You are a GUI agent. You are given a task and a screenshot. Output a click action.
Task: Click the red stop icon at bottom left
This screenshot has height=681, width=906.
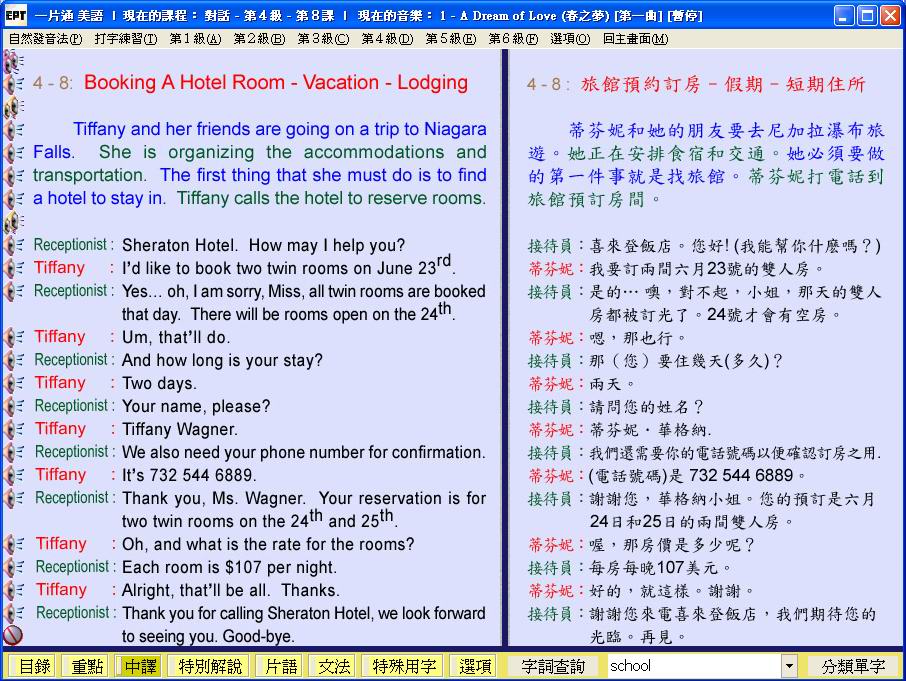click(13, 634)
